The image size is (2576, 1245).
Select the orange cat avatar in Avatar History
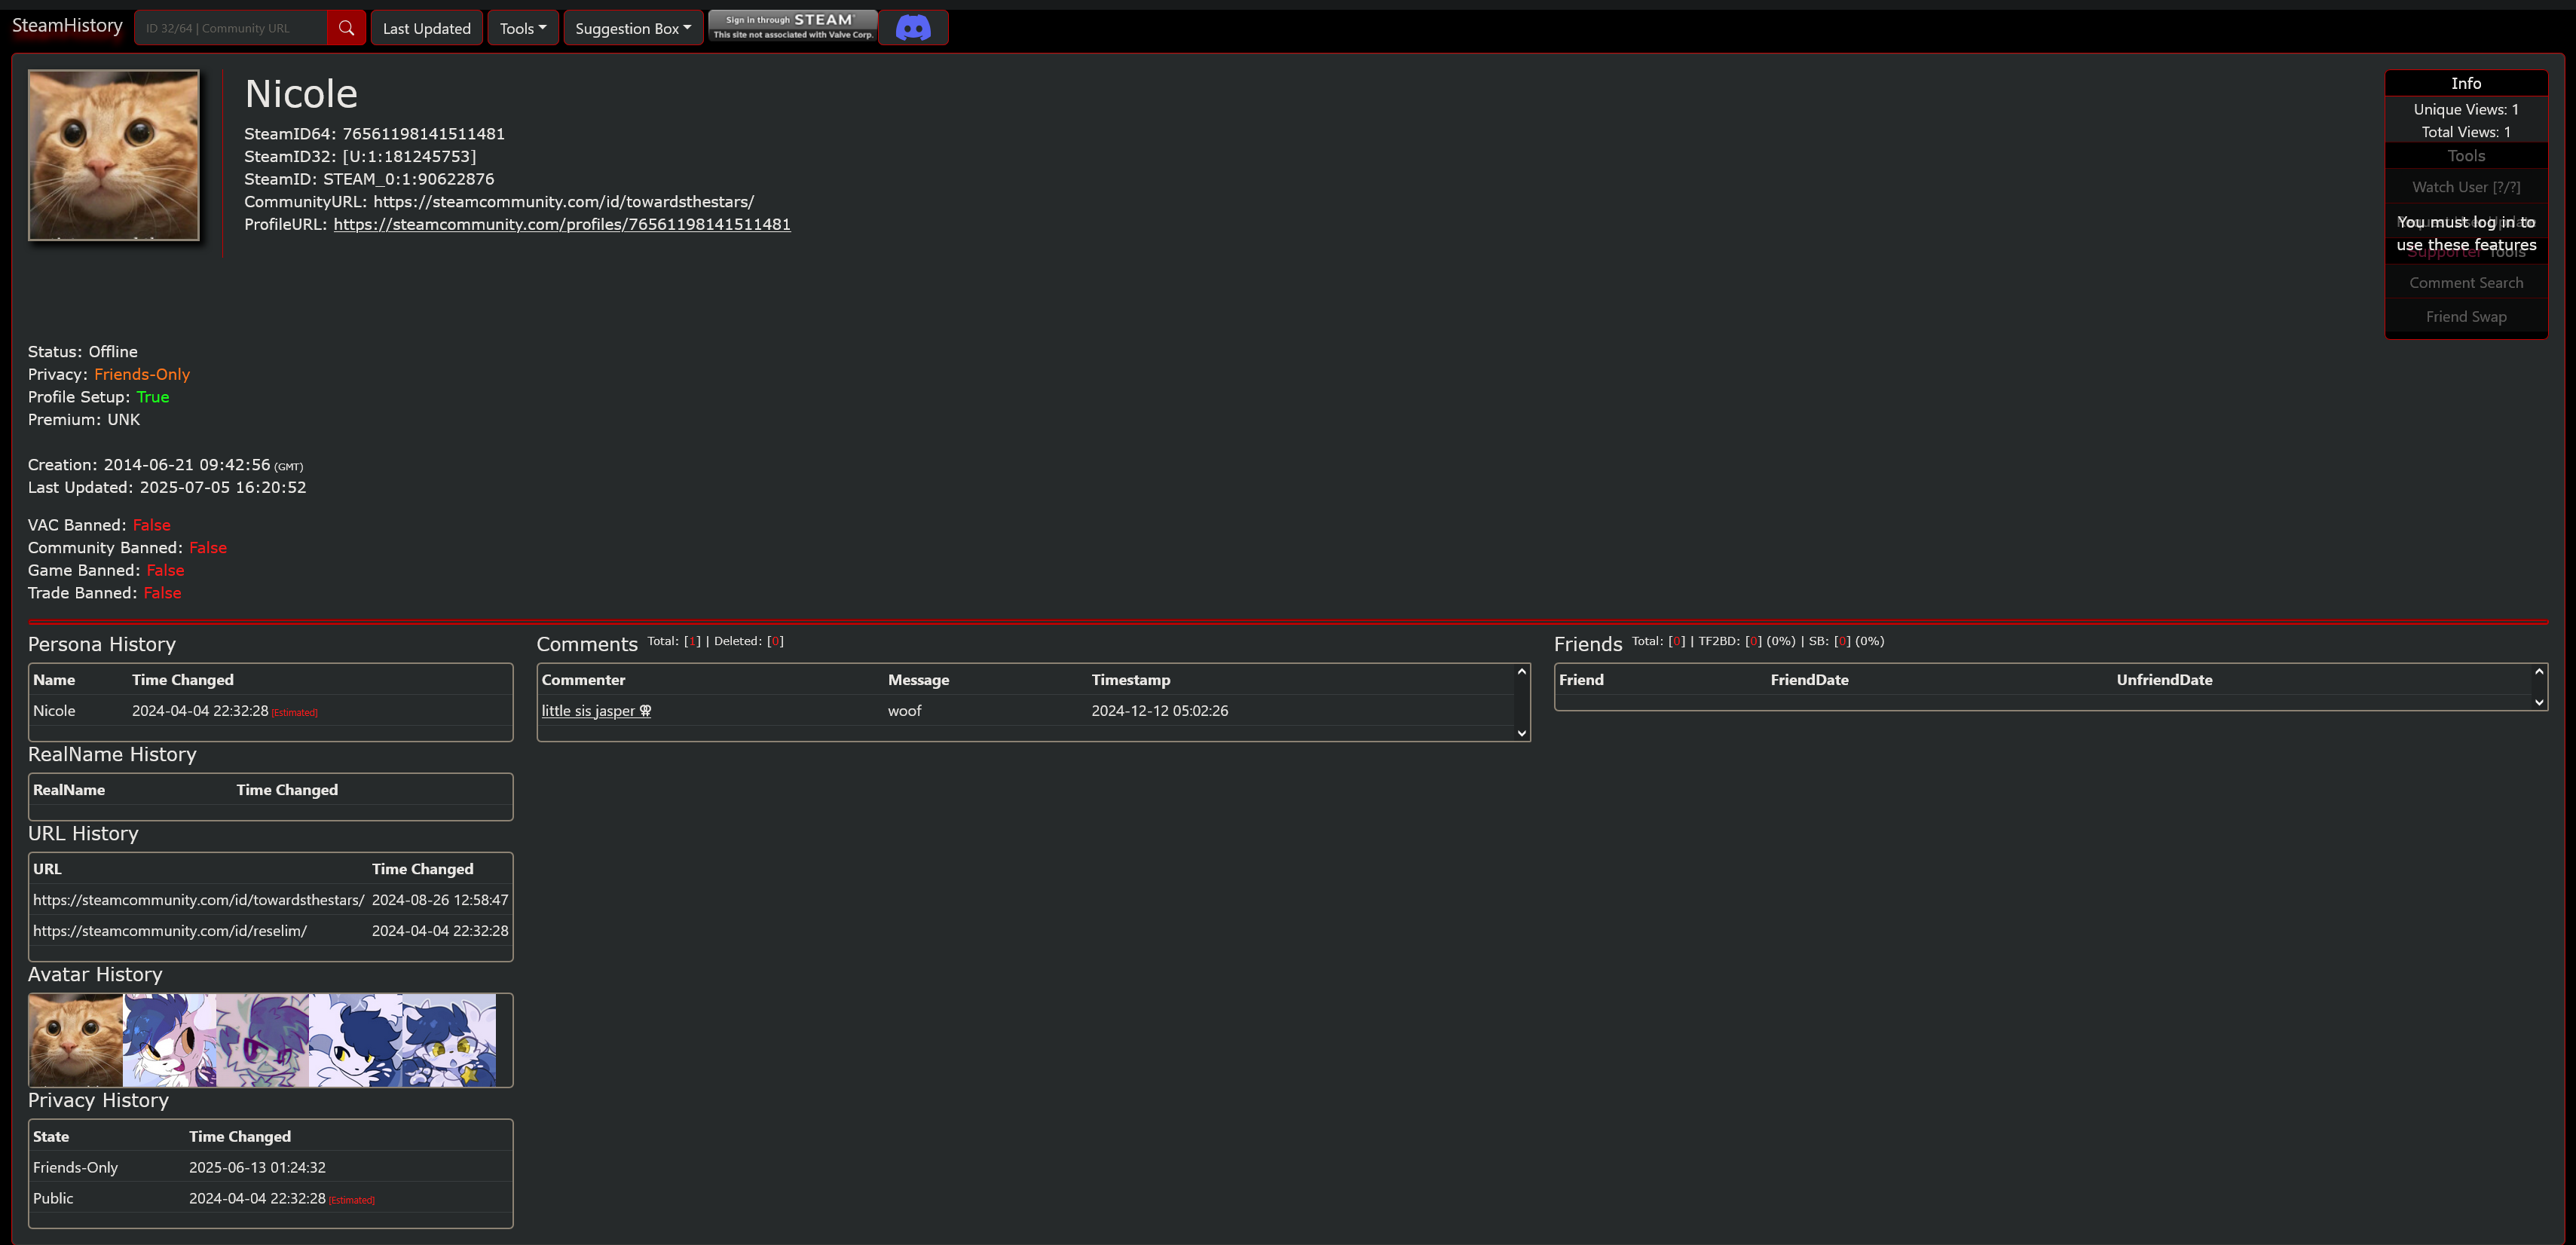click(x=76, y=1040)
